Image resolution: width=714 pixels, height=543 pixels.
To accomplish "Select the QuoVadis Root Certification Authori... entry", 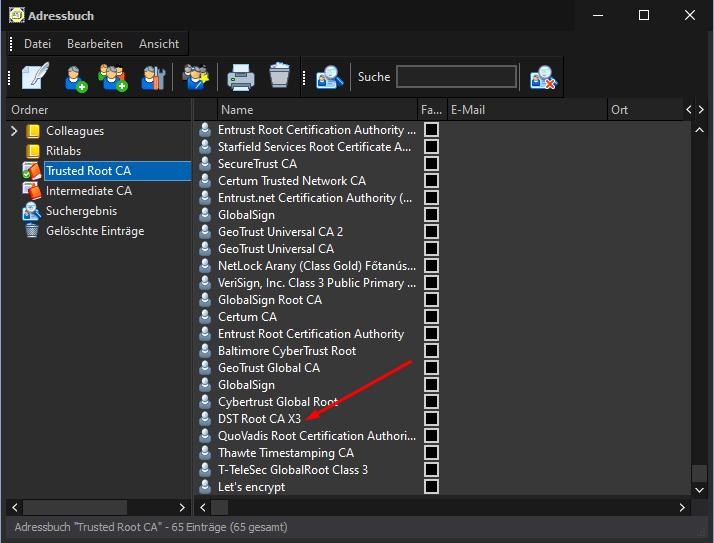I will point(316,435).
